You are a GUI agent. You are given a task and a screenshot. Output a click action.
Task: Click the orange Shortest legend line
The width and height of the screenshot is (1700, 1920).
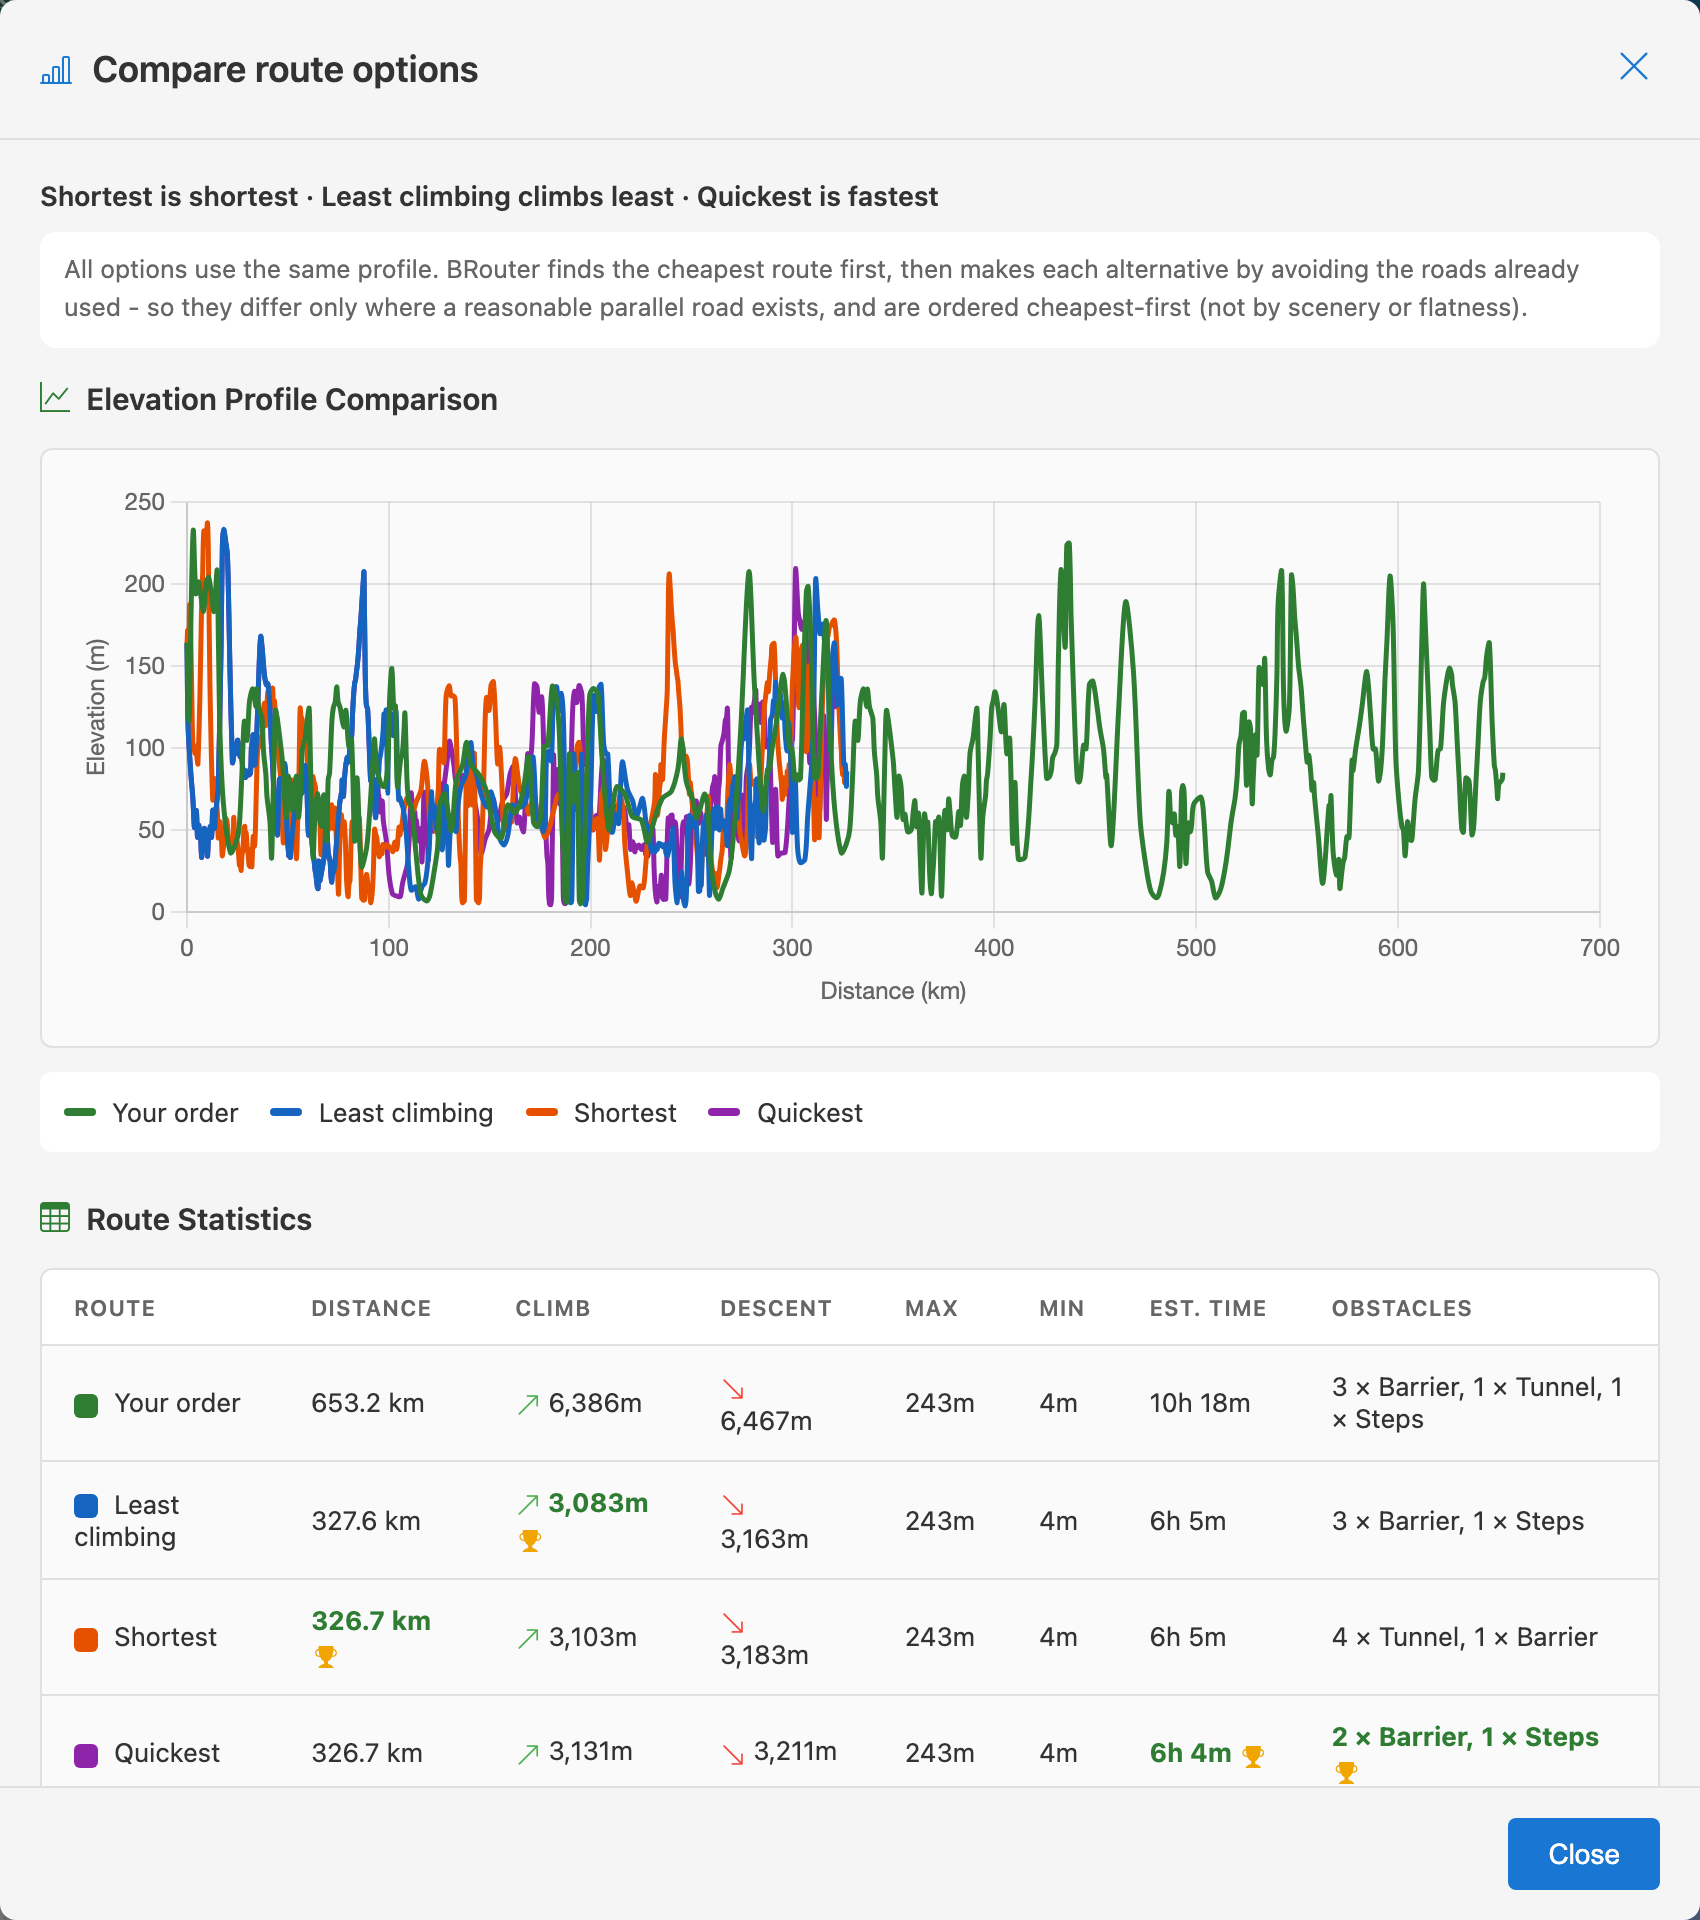(542, 1112)
